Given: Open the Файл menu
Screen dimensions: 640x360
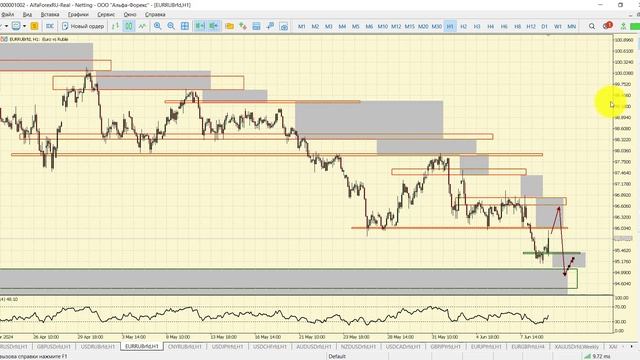Looking at the screenshot, I should click(x=7, y=14).
